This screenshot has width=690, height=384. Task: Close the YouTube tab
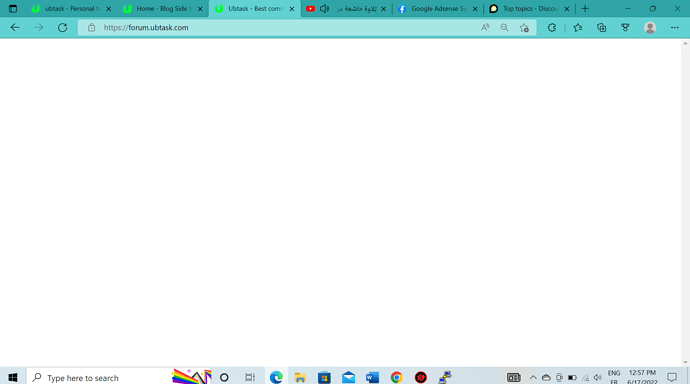tap(383, 8)
